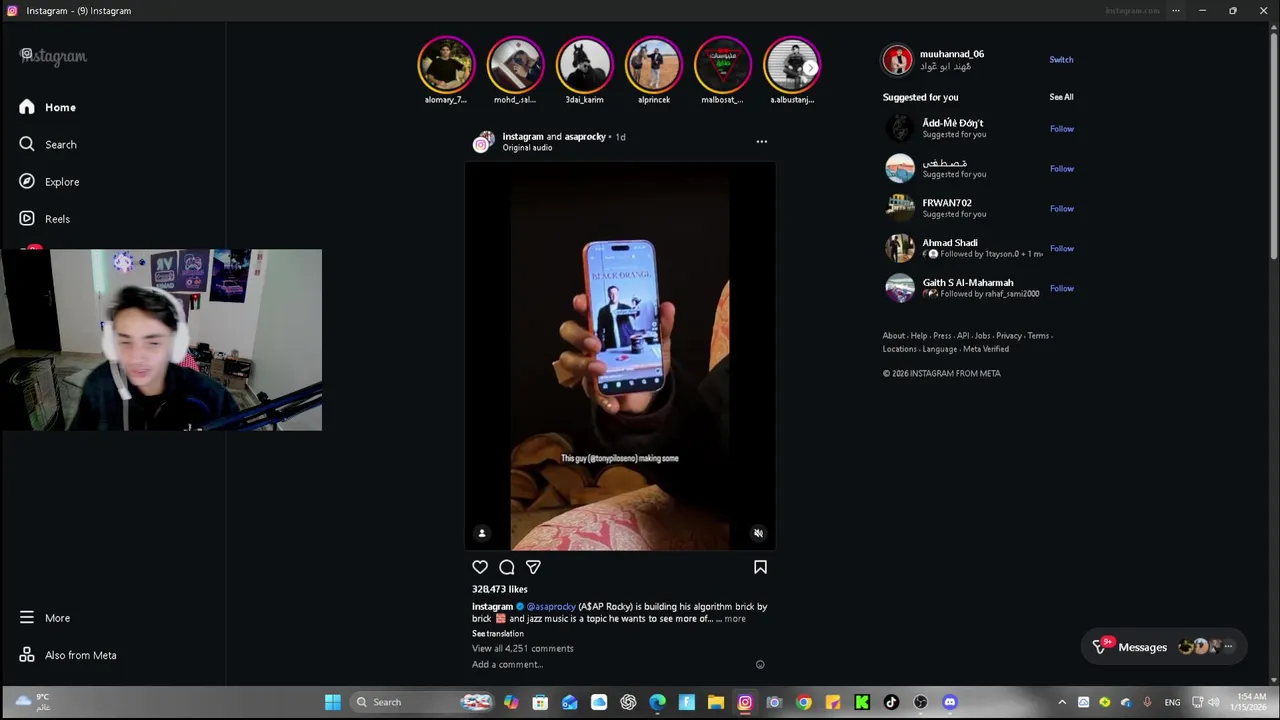Screen dimensions: 1280x720
Task: Open post options three-dot menu
Action: pos(761,142)
